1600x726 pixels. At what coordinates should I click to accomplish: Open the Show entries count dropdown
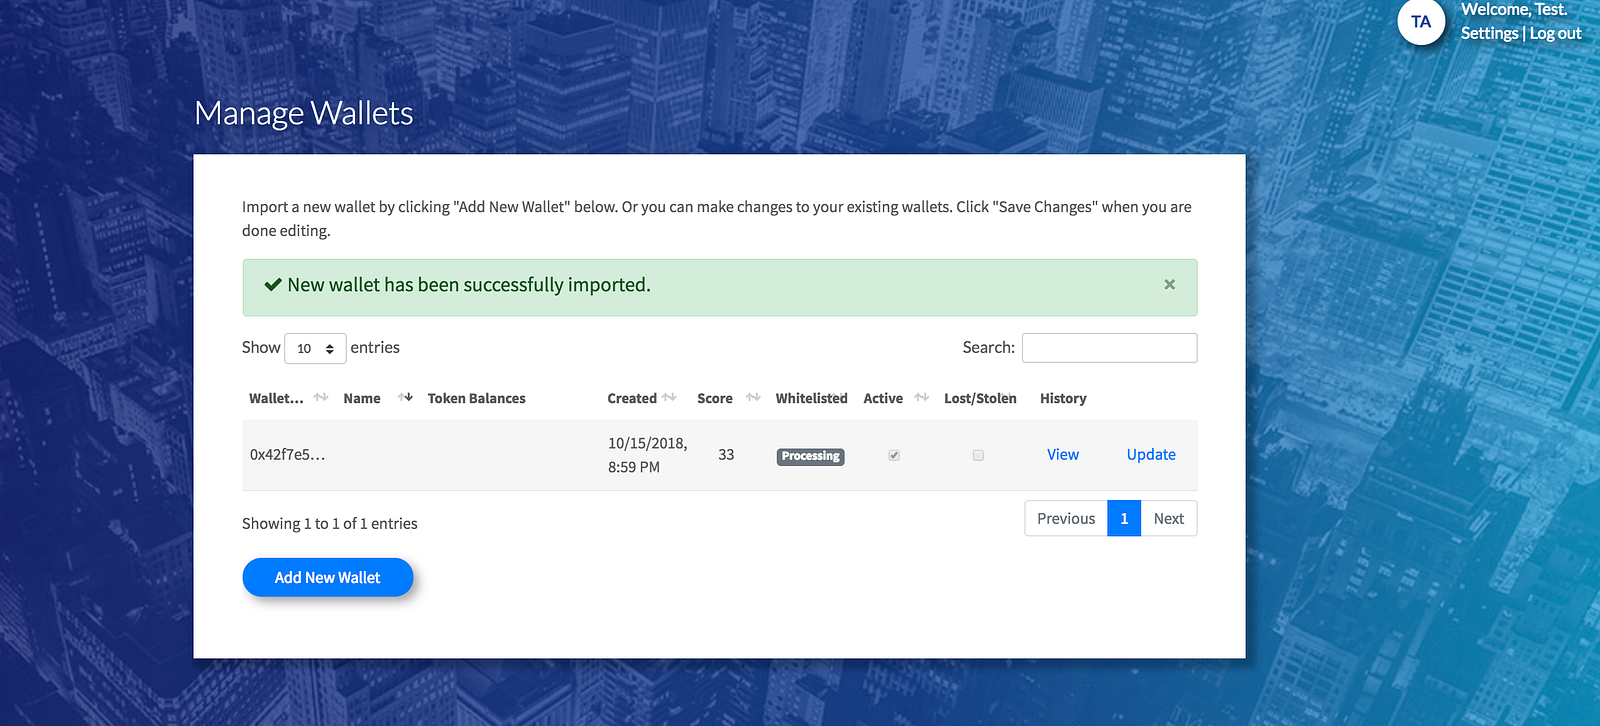[x=315, y=348]
